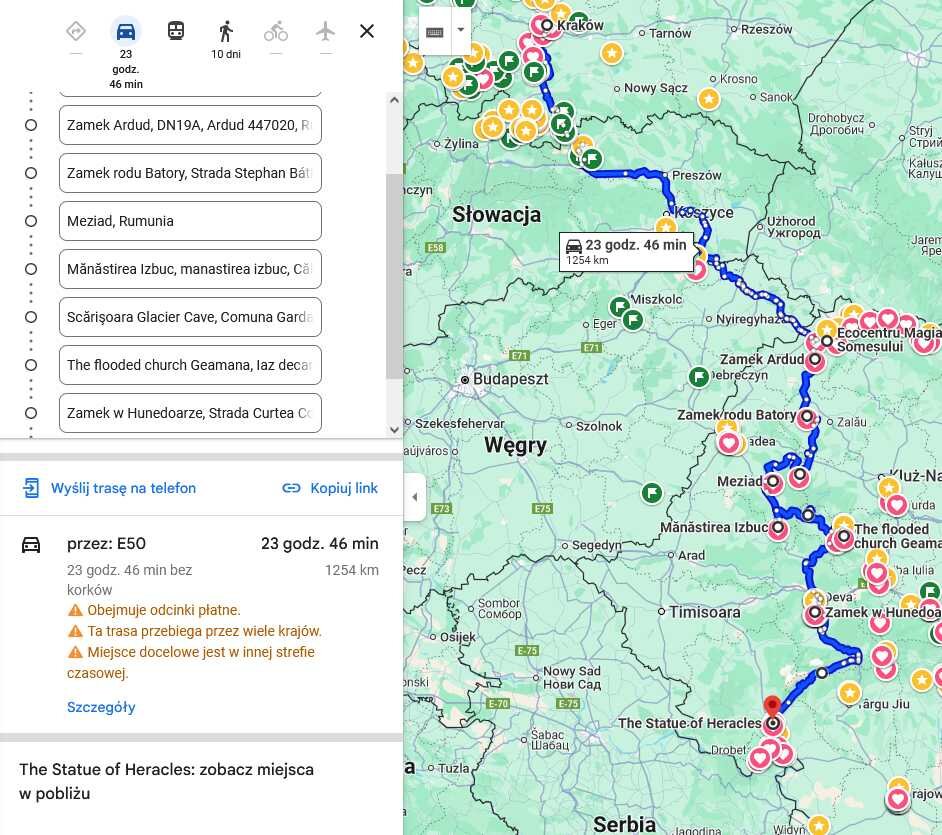Switch to public transit travel mode
This screenshot has width=942, height=835.
[176, 31]
